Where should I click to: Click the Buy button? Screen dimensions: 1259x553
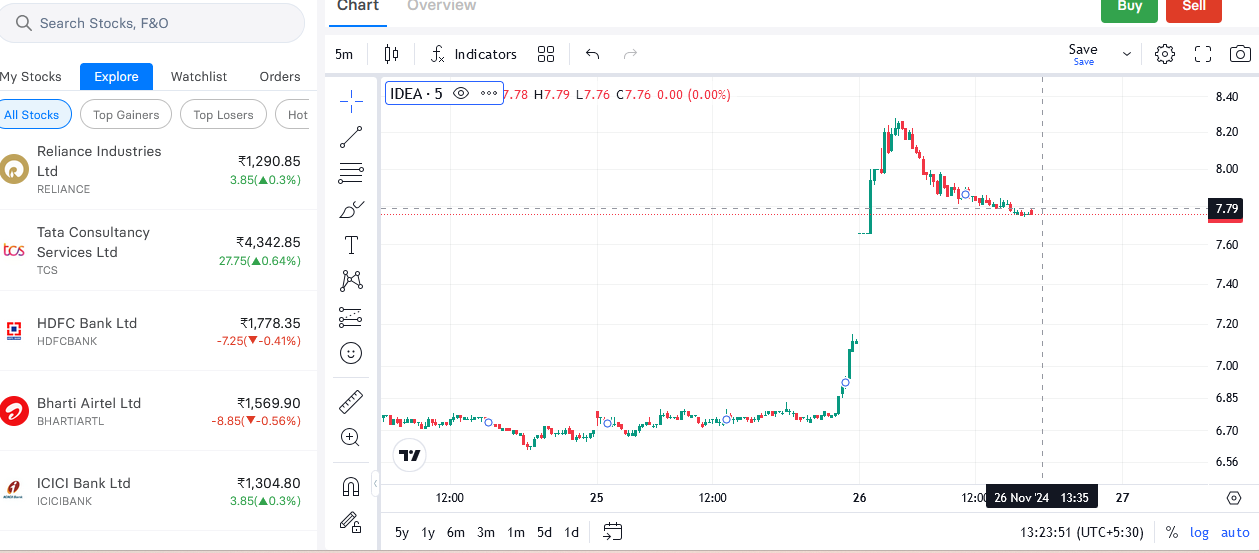click(x=1130, y=9)
